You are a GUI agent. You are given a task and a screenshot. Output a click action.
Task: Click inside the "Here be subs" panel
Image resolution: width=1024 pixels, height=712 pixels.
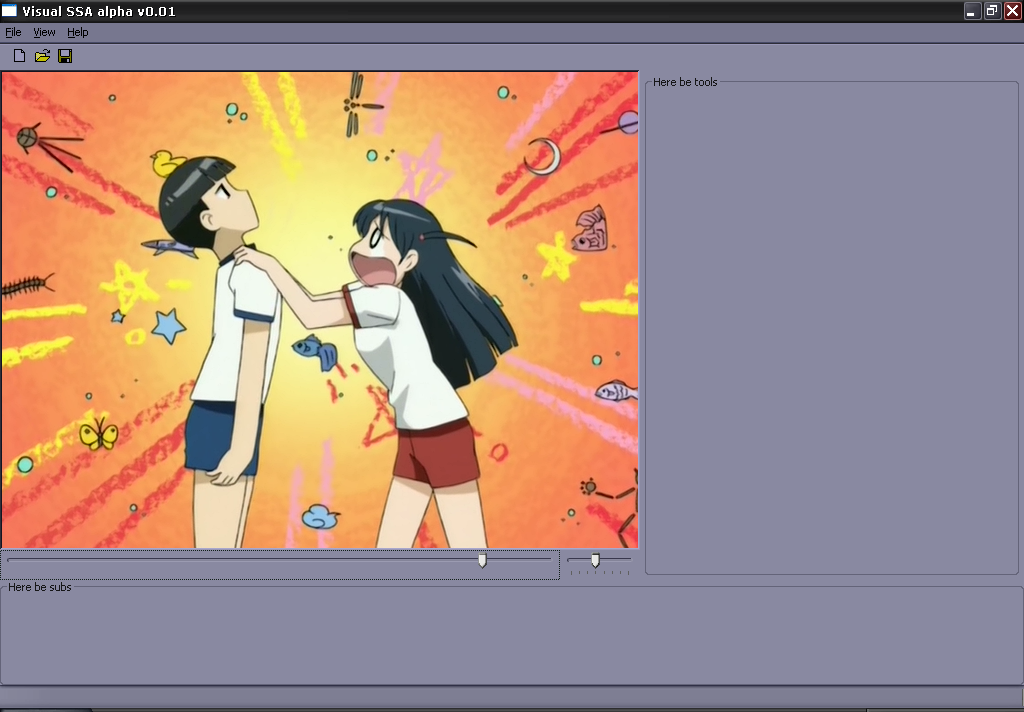click(510, 638)
